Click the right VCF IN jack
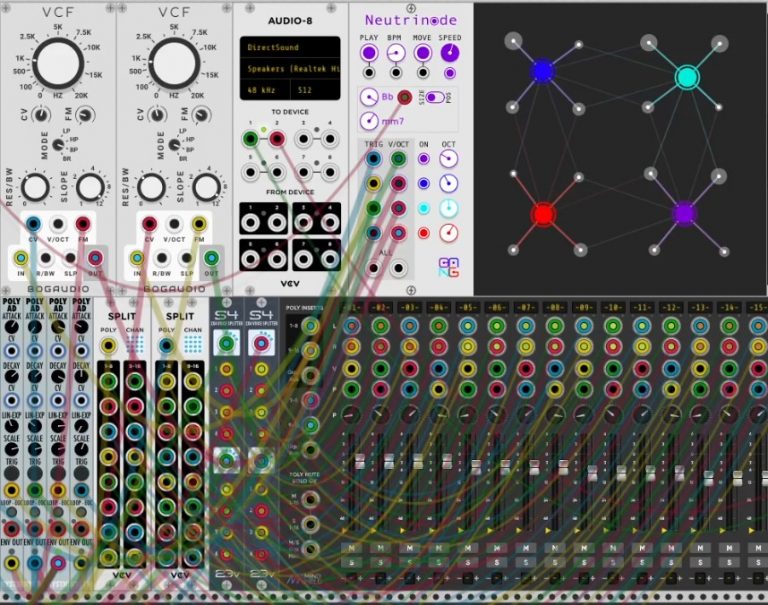768x605 pixels. coord(137,258)
